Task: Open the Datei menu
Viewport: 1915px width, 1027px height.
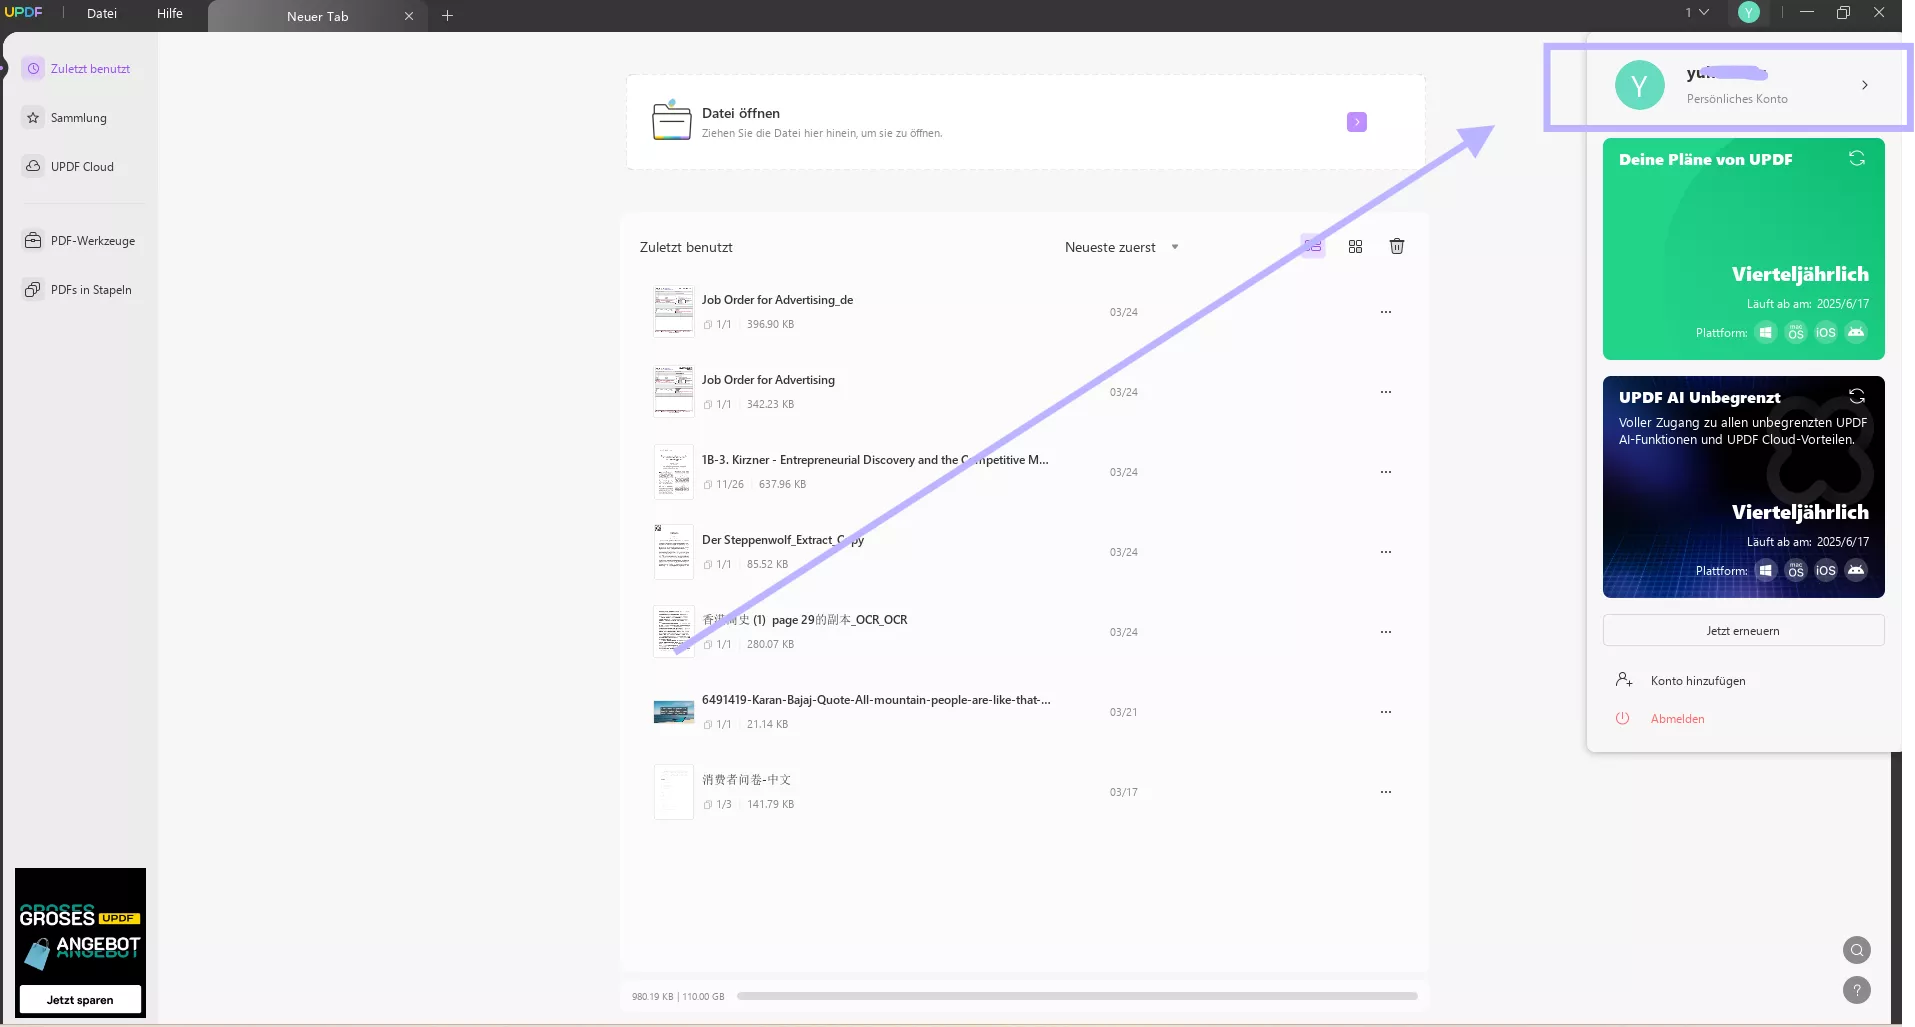Action: coord(102,13)
